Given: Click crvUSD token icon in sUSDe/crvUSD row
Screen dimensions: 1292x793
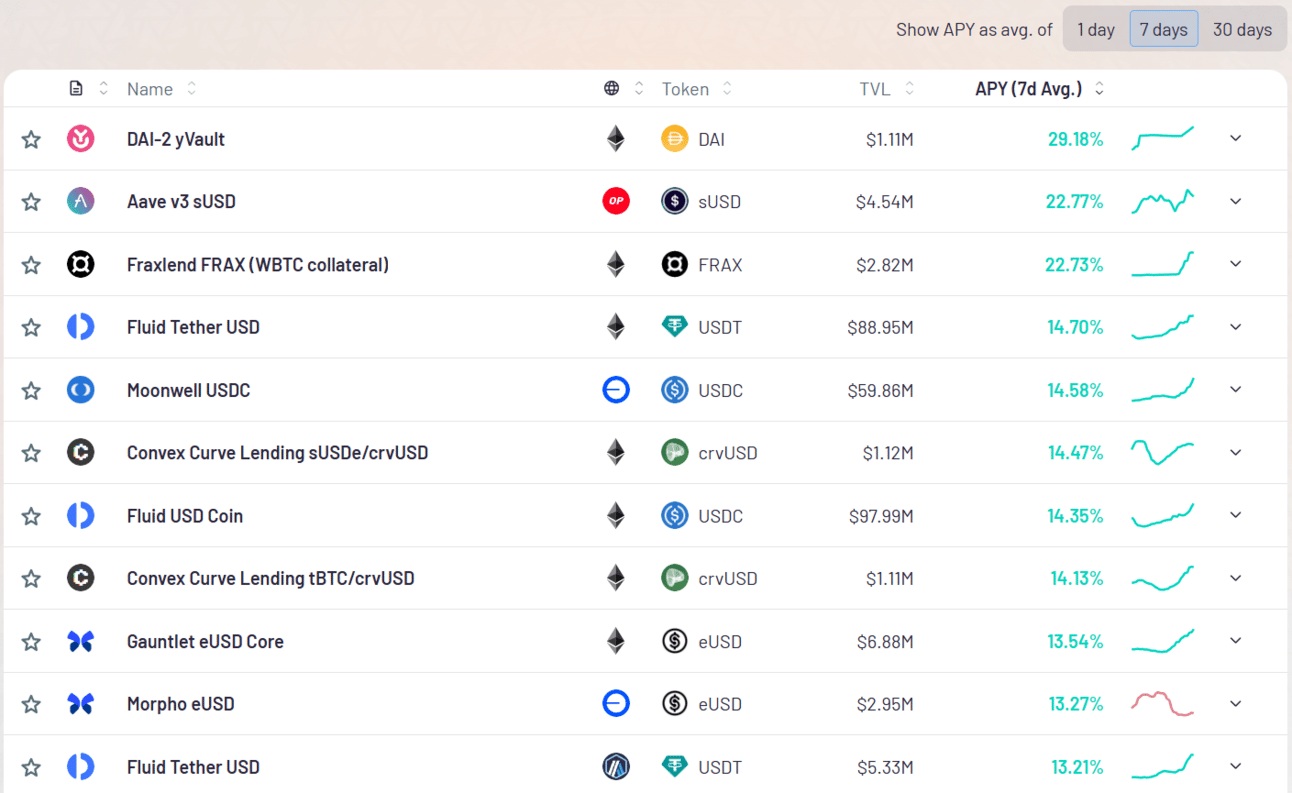Looking at the screenshot, I should pyautogui.click(x=675, y=453).
